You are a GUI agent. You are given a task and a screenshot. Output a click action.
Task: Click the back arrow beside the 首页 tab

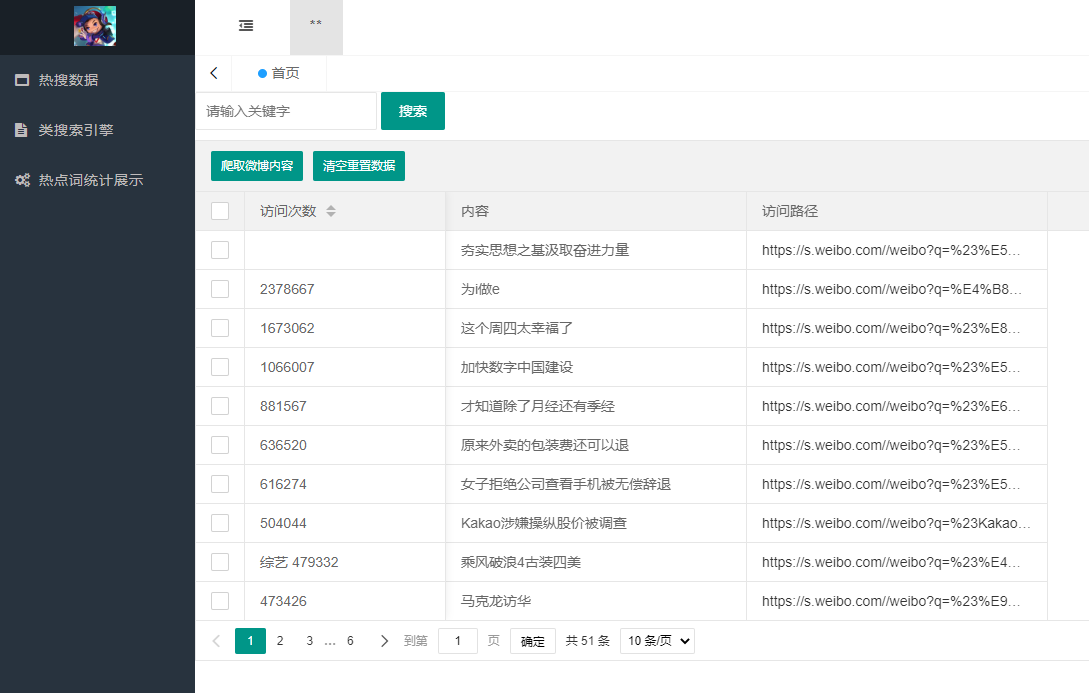click(x=213, y=73)
